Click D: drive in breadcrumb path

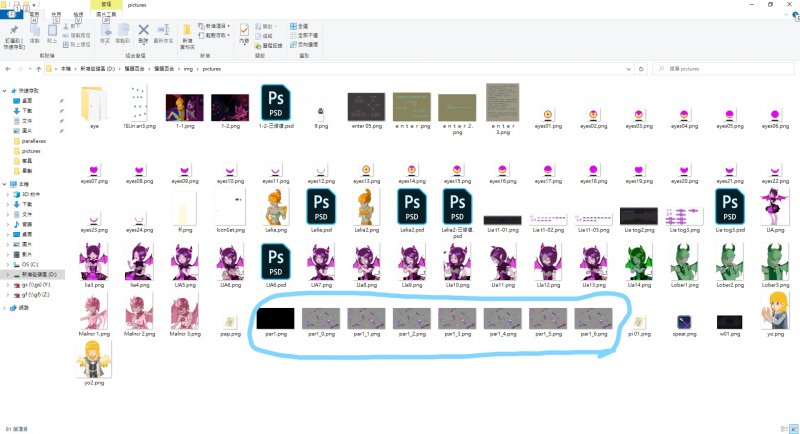97,69
